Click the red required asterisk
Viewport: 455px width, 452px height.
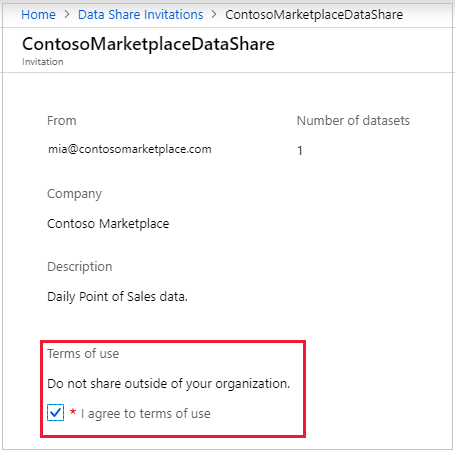pyautogui.click(x=73, y=412)
